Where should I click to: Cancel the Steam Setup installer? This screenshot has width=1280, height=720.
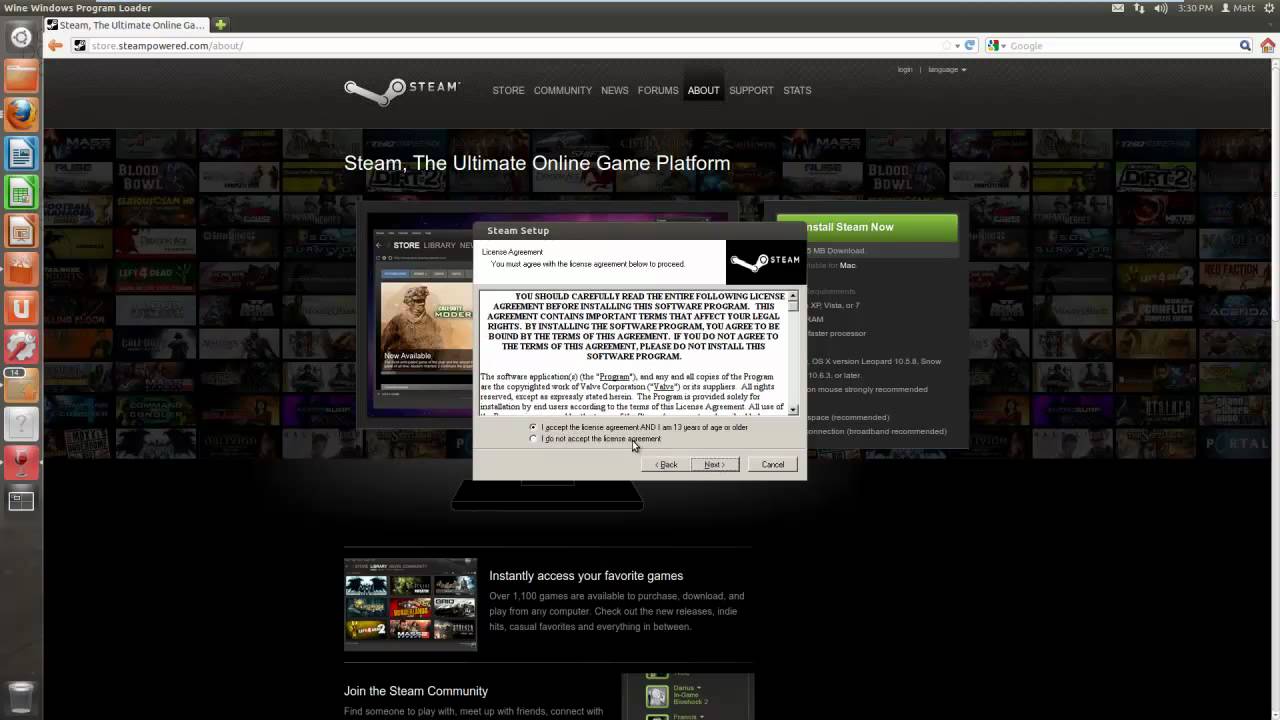tap(773, 464)
